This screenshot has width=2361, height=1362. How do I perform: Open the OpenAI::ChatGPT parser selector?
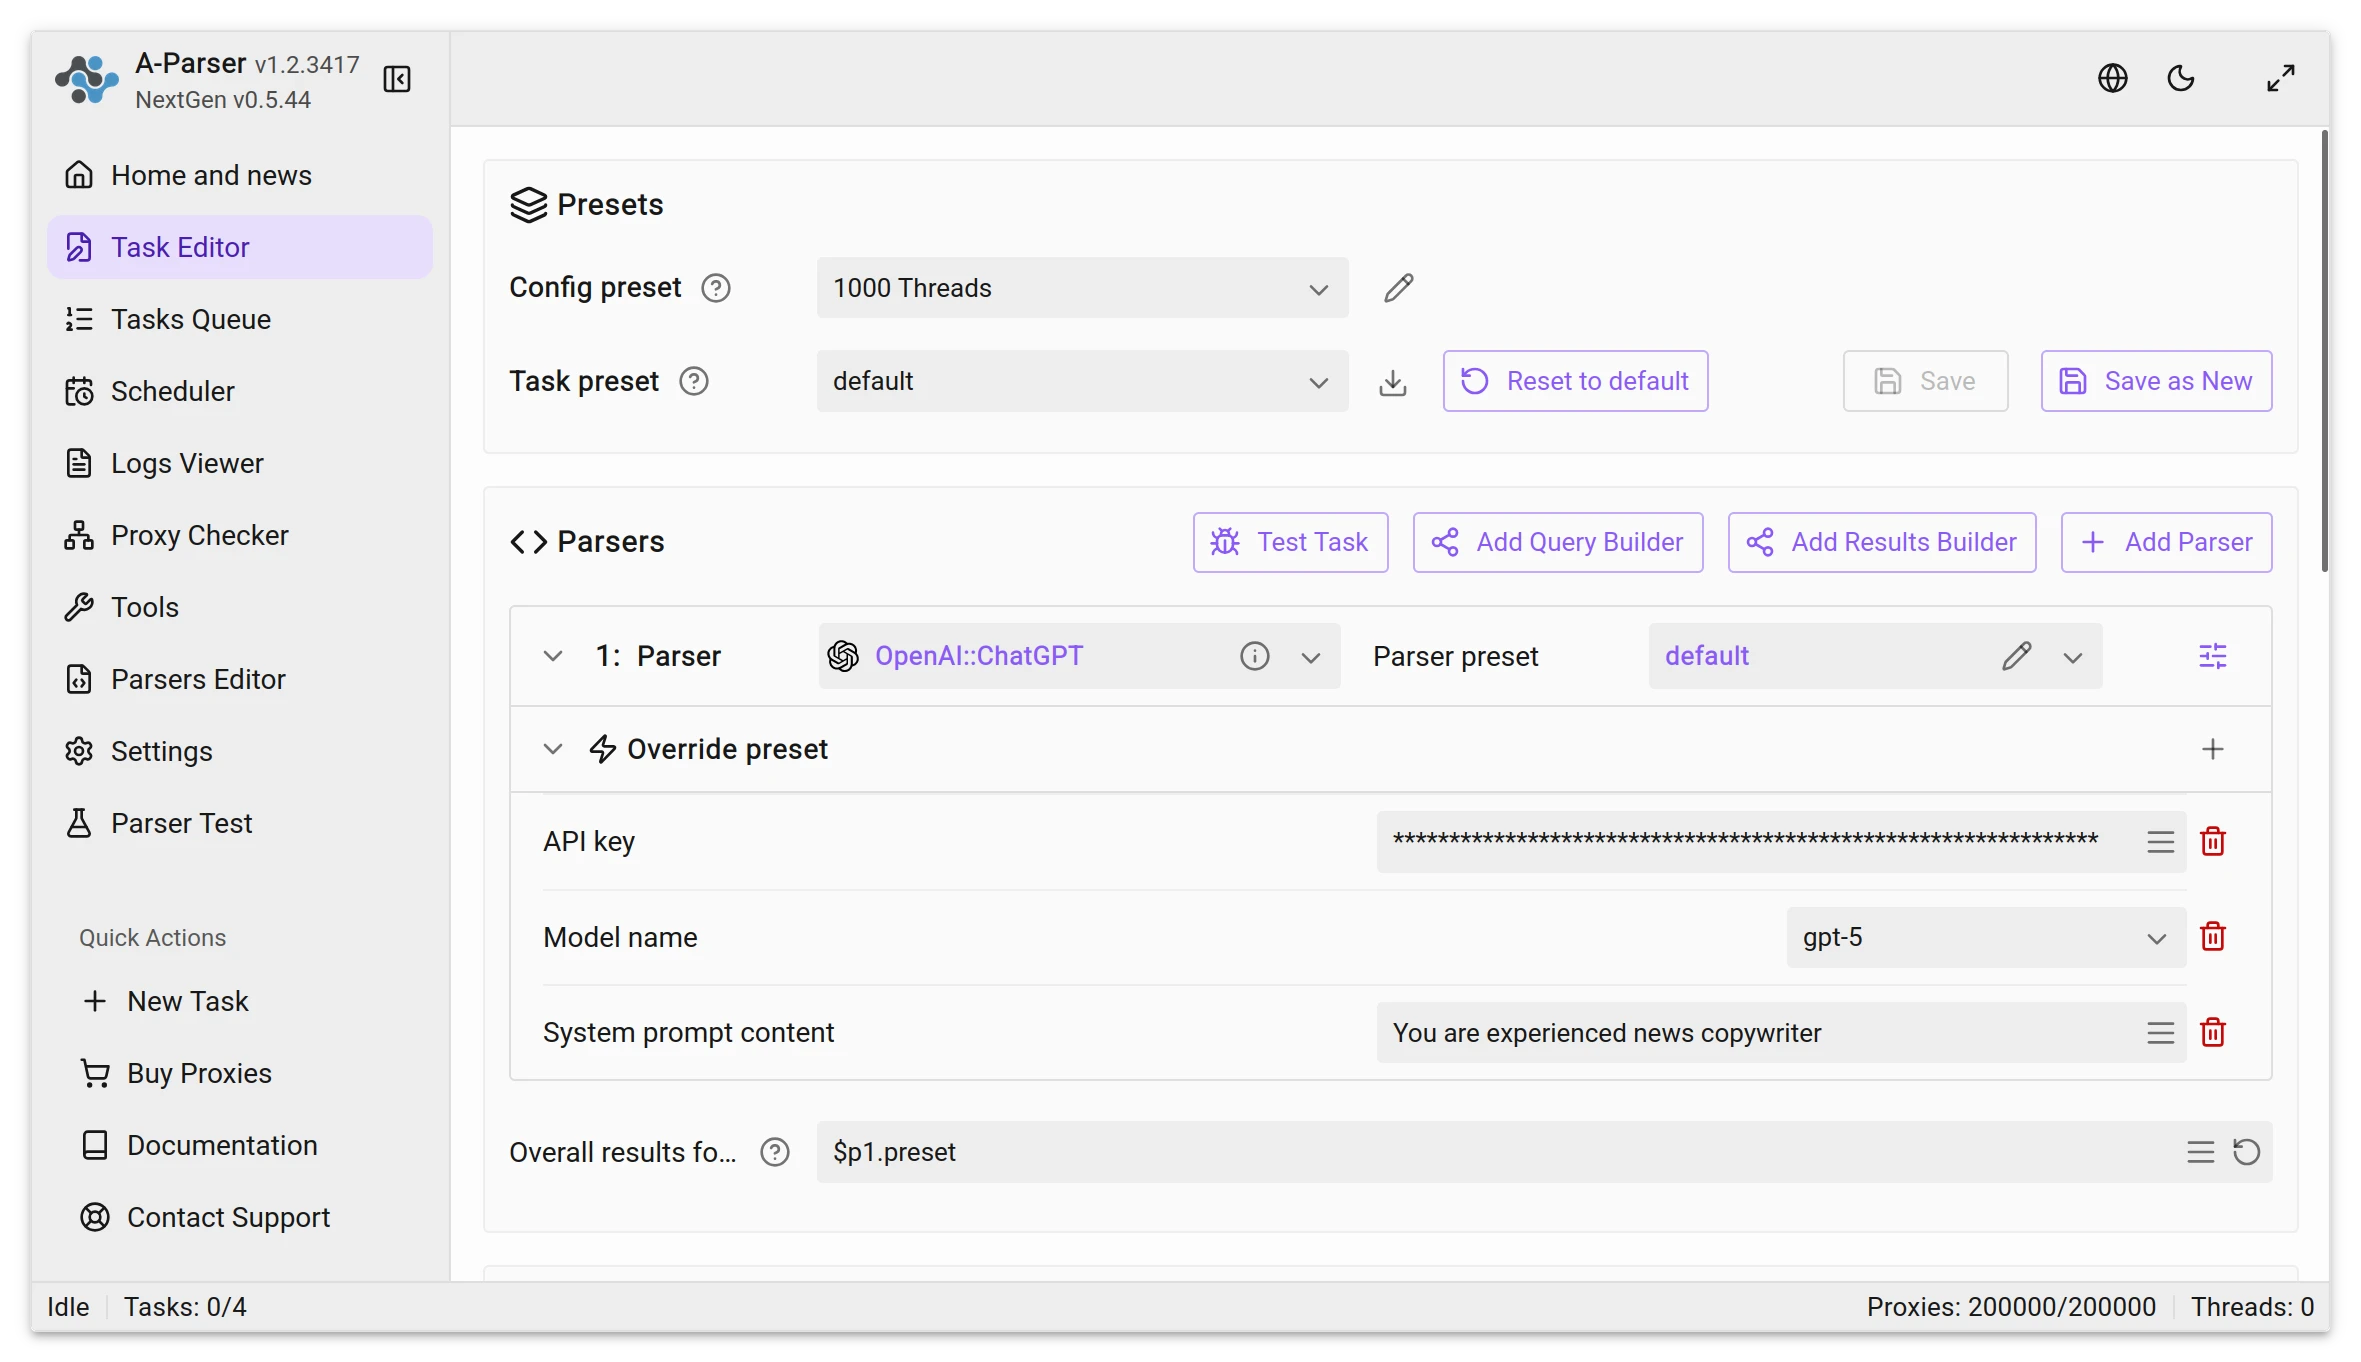pyautogui.click(x=1079, y=656)
